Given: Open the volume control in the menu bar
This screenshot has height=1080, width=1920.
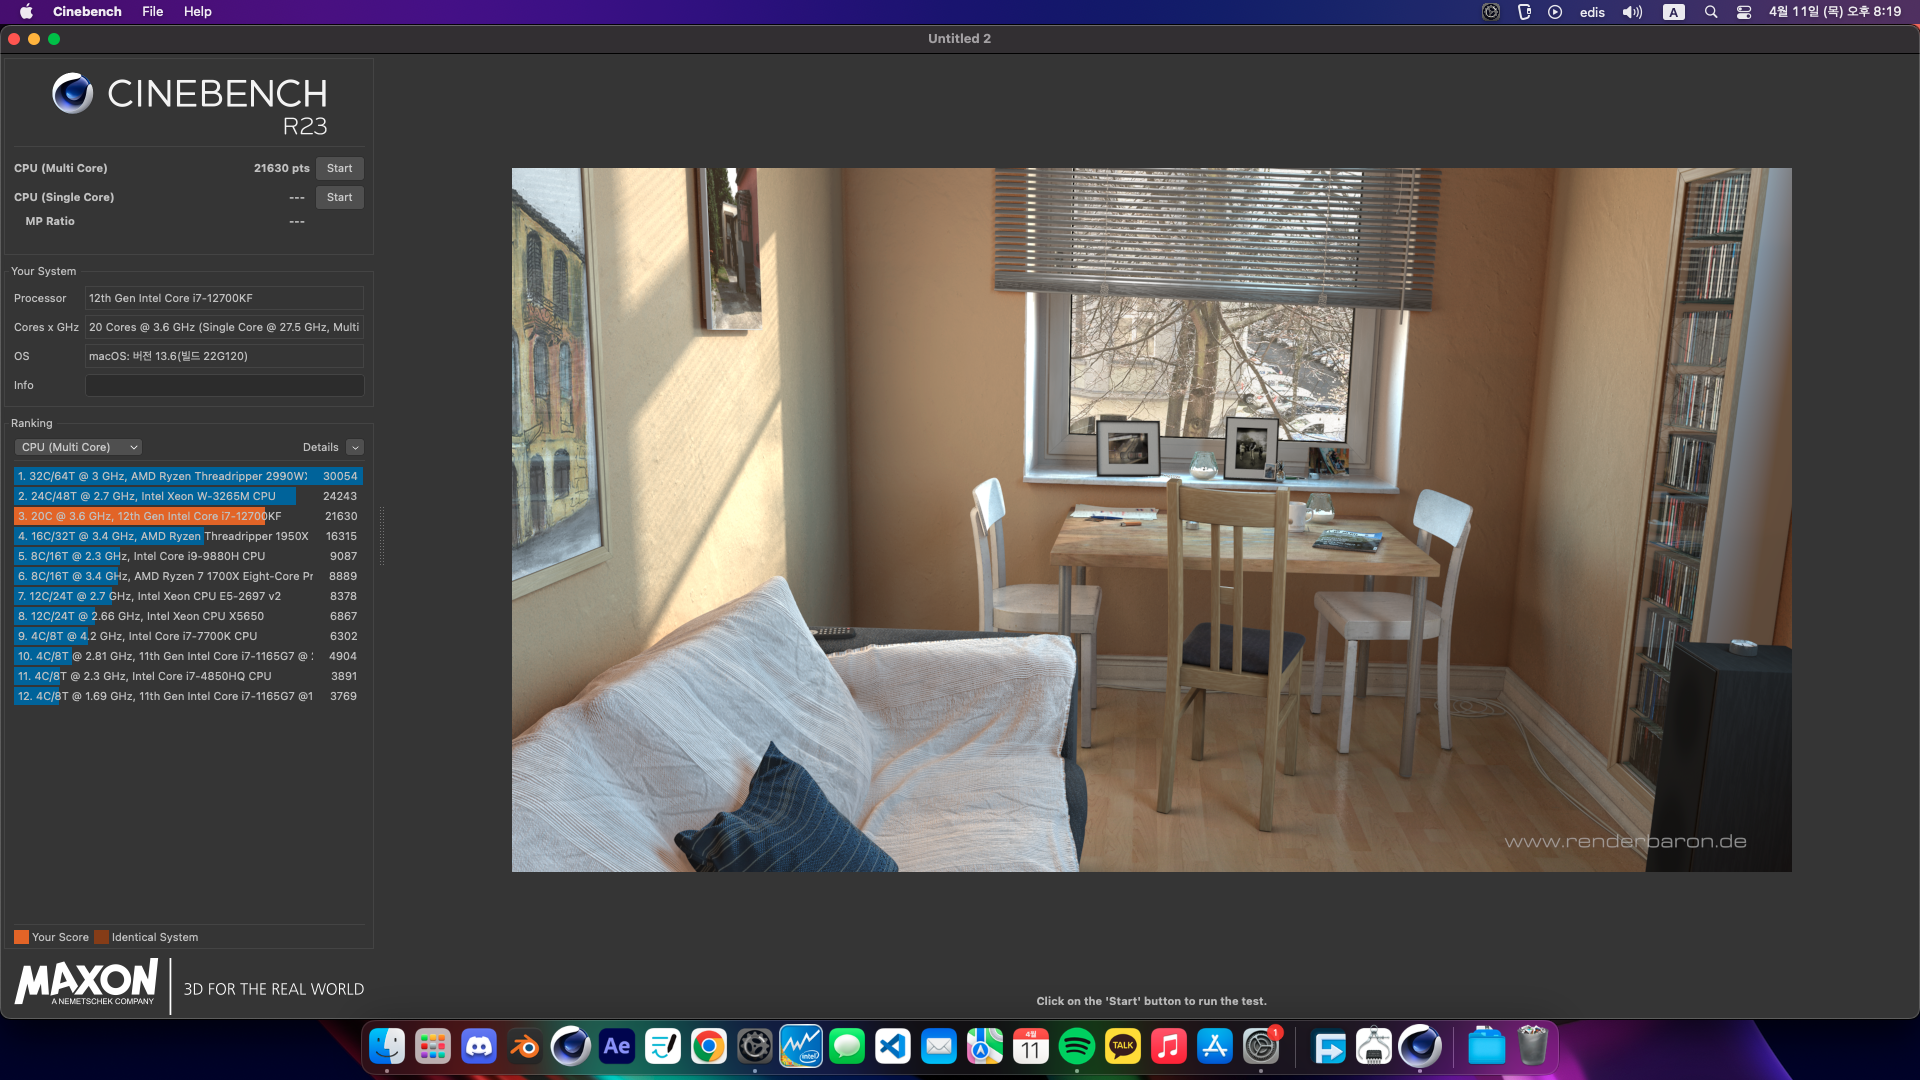Looking at the screenshot, I should pos(1632,12).
